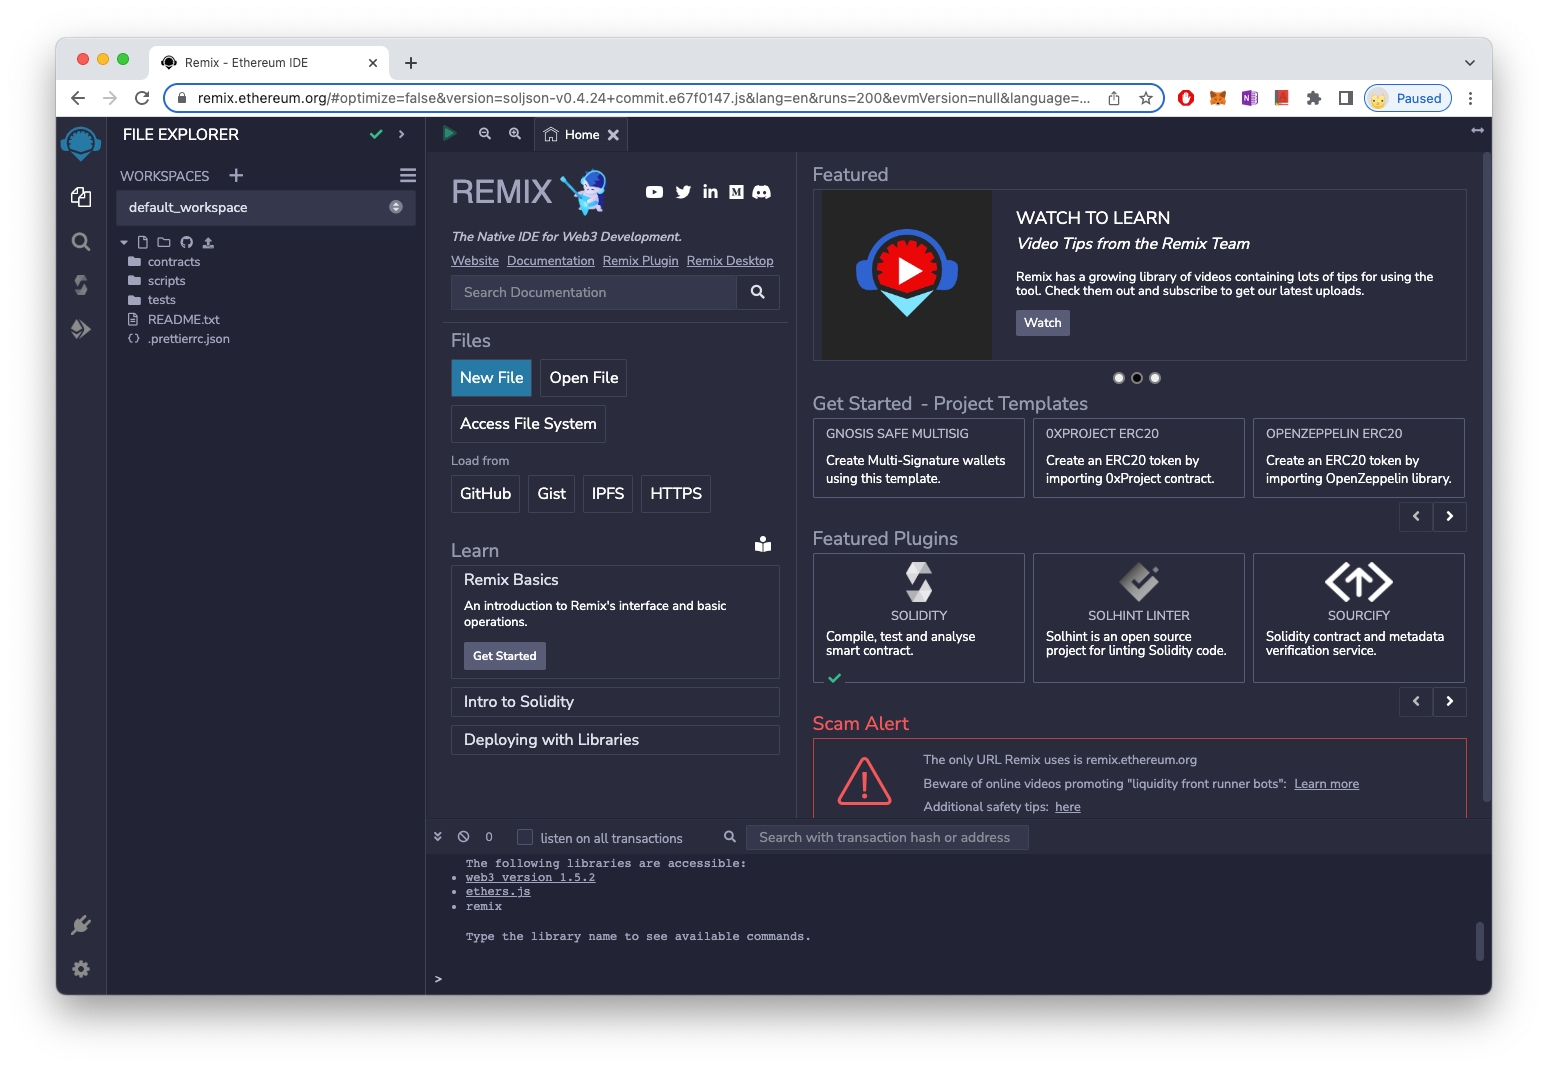
Task: Open Search in files sidebar icon
Action: click(x=81, y=241)
